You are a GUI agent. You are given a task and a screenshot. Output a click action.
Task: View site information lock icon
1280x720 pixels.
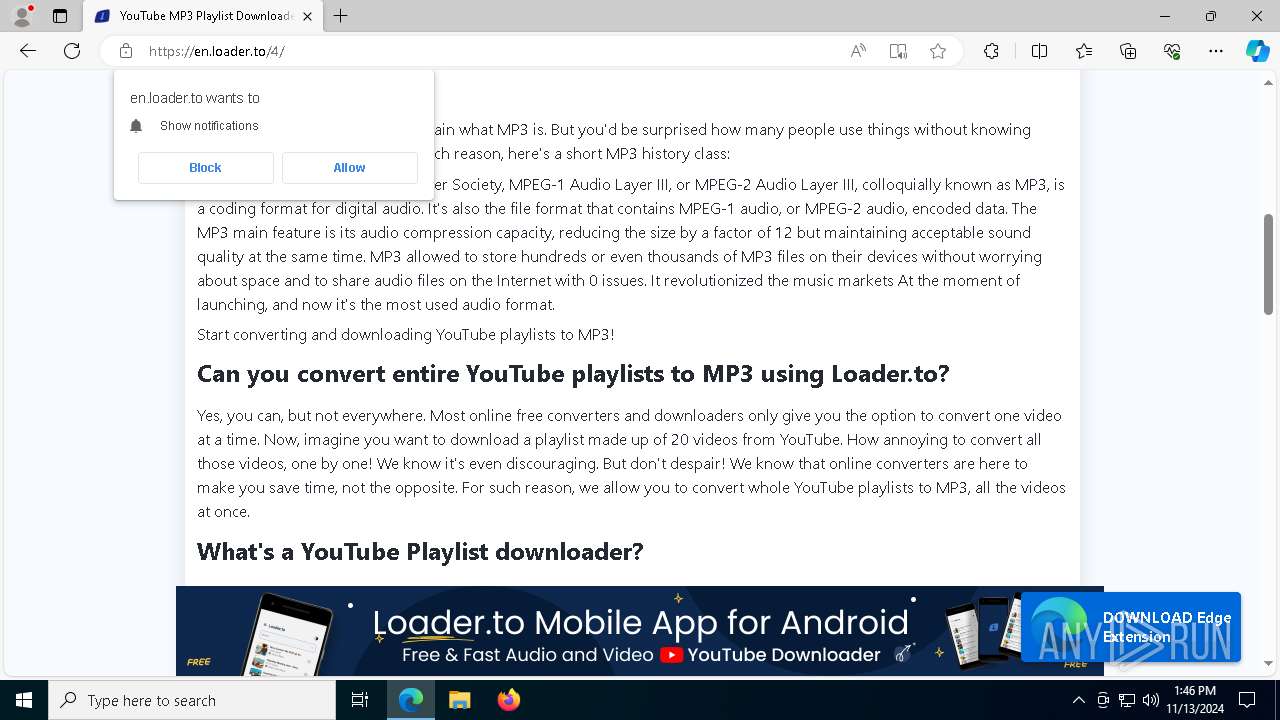(125, 51)
